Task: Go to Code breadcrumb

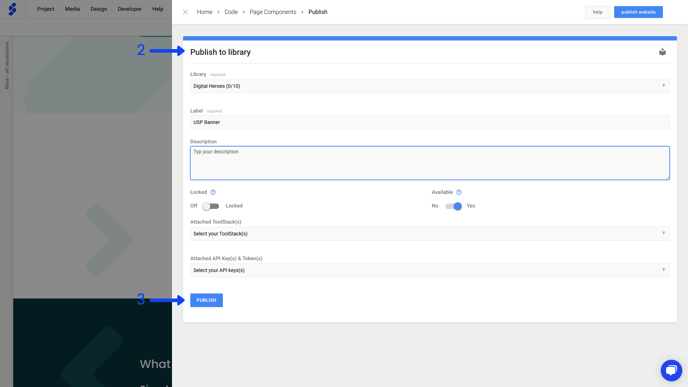Action: pos(231,12)
